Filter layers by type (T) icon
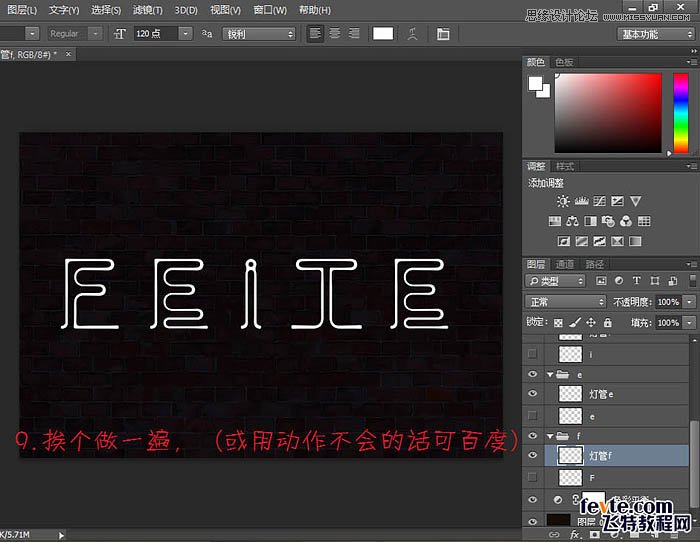The width and height of the screenshot is (700, 542). (x=637, y=281)
